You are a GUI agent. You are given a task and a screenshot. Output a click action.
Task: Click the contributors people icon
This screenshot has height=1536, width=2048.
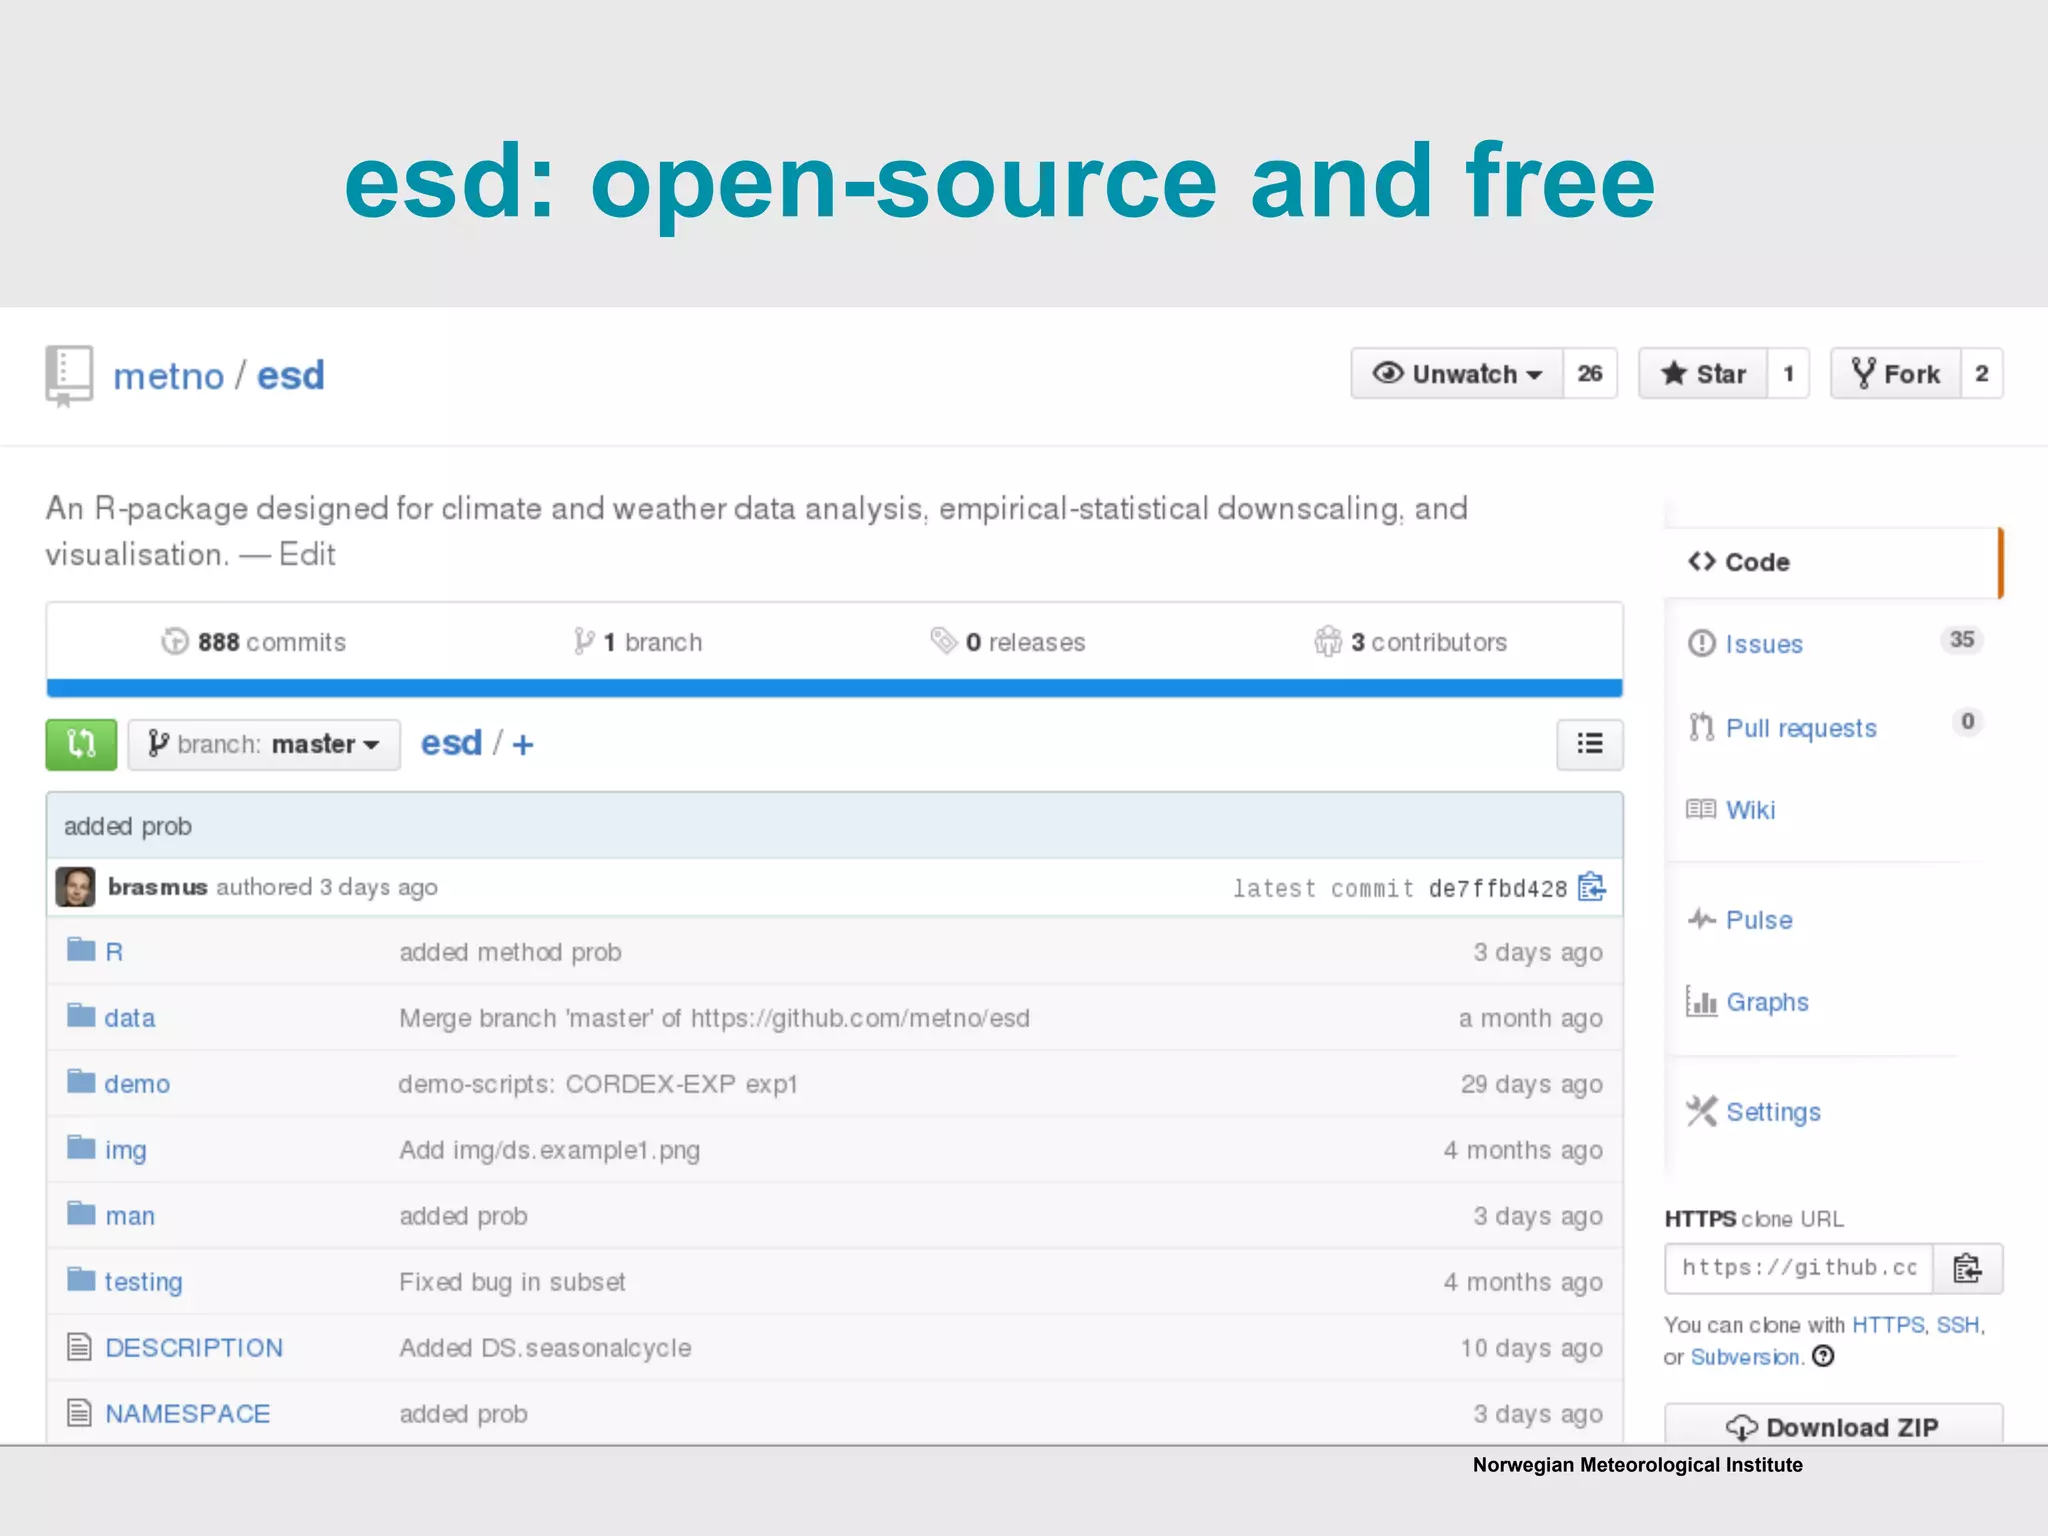tap(1328, 641)
